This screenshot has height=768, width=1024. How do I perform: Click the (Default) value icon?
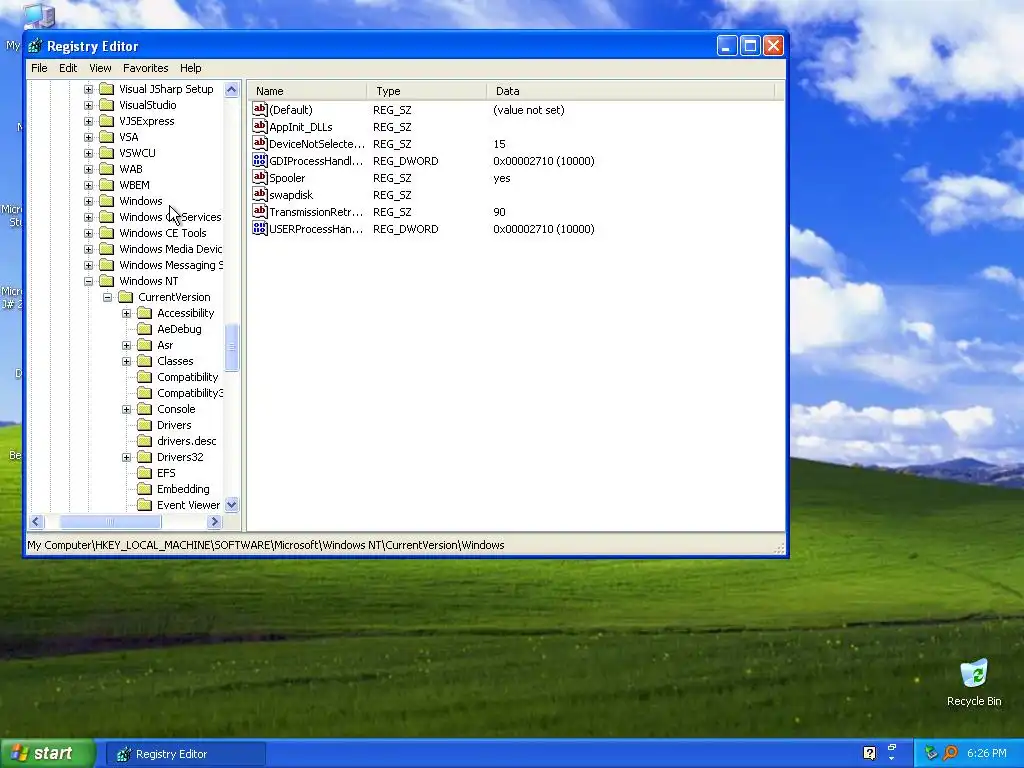[259, 109]
